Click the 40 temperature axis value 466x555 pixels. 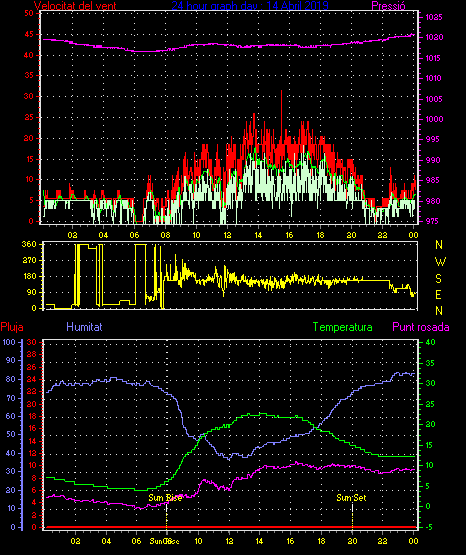click(430, 342)
